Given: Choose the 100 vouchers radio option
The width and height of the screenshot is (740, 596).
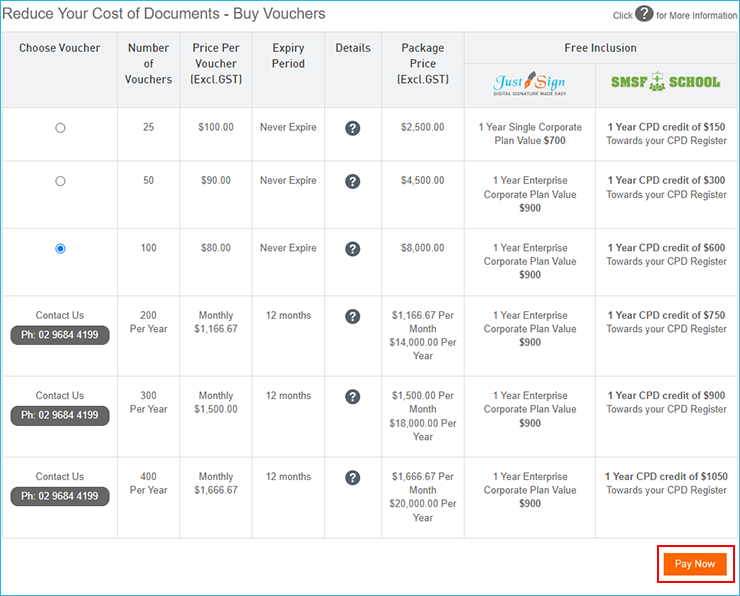Looking at the screenshot, I should point(60,249).
